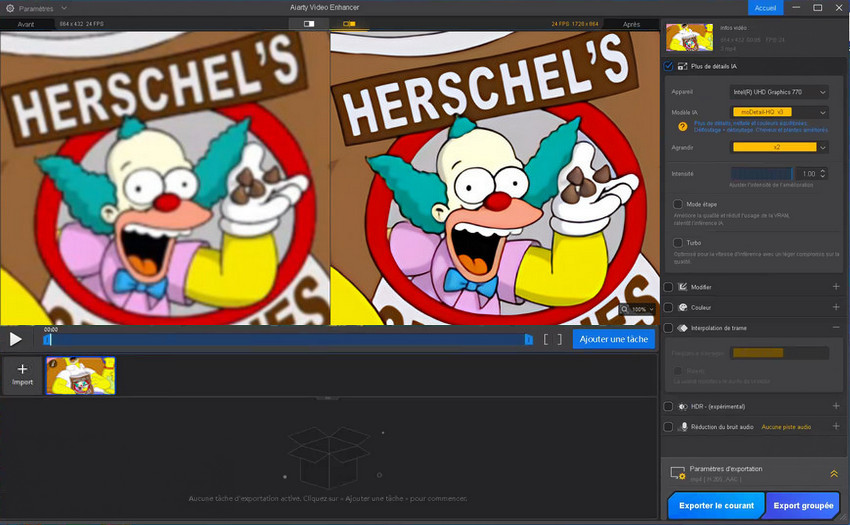The width and height of the screenshot is (850, 525).
Task: Expand the Modifier section plus
Action: (836, 286)
